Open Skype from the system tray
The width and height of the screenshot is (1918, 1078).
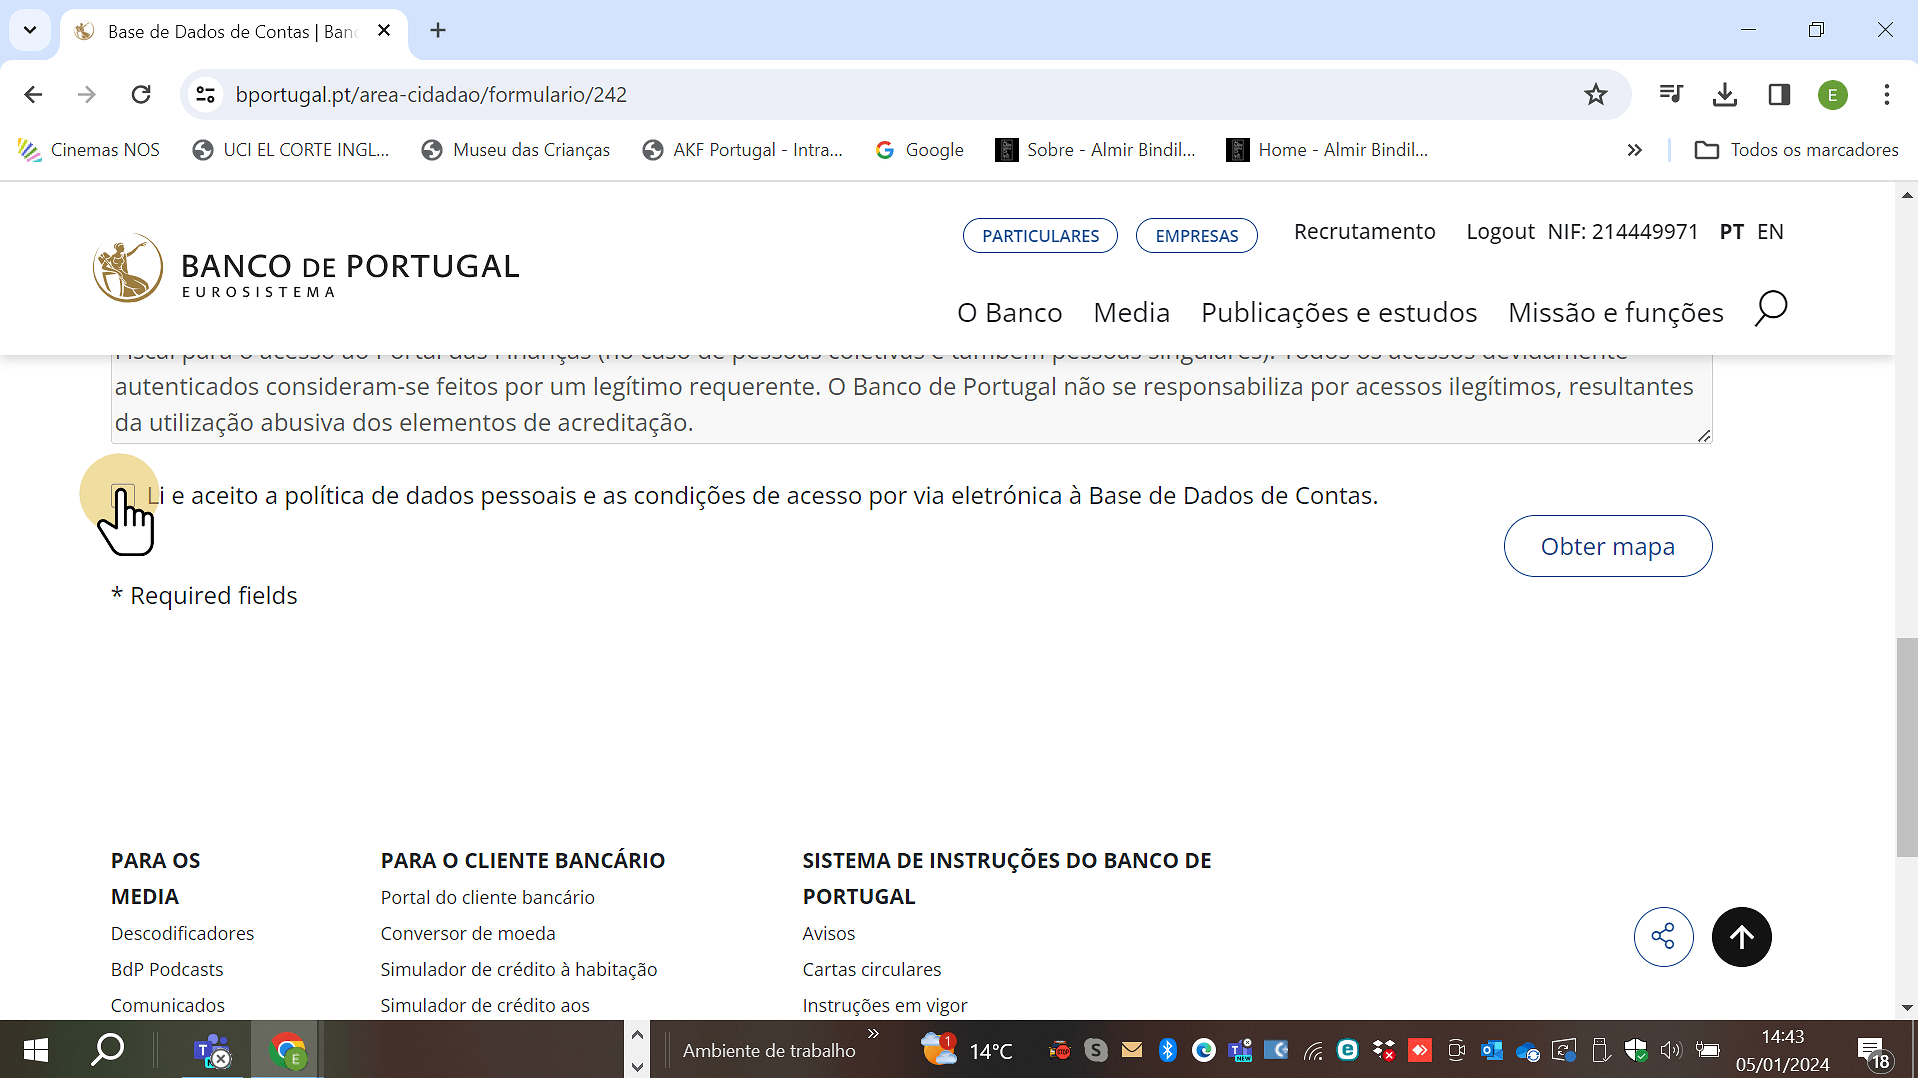(1097, 1050)
